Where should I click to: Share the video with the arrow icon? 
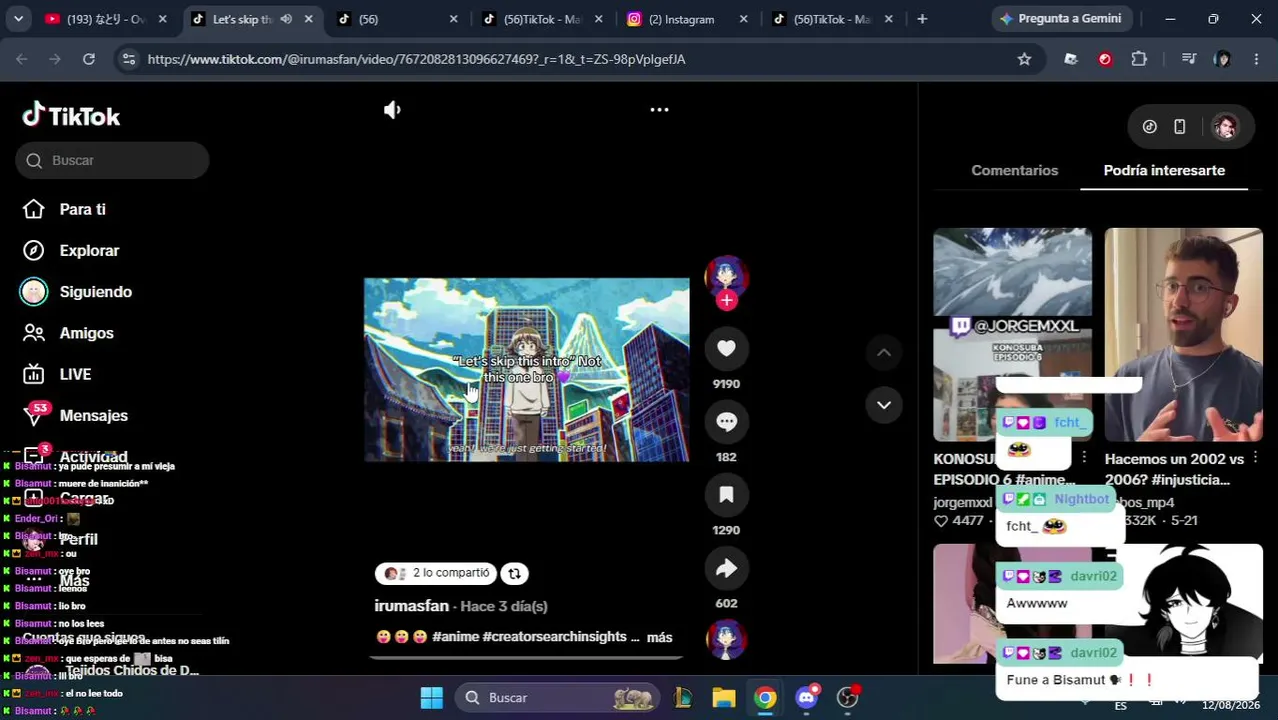[726, 568]
